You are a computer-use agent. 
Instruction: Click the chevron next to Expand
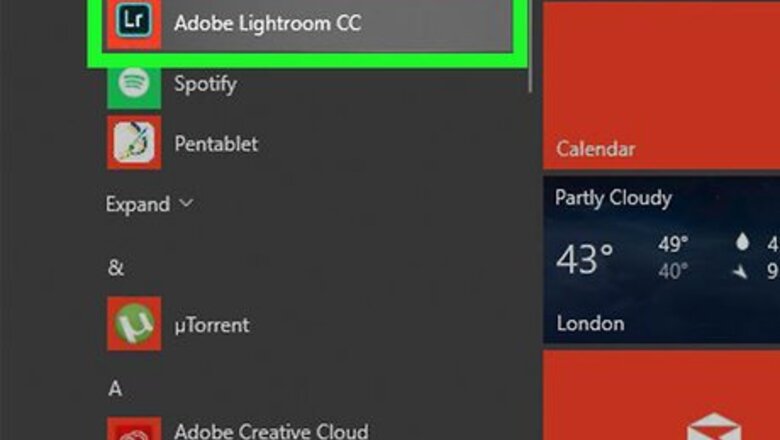tap(185, 203)
